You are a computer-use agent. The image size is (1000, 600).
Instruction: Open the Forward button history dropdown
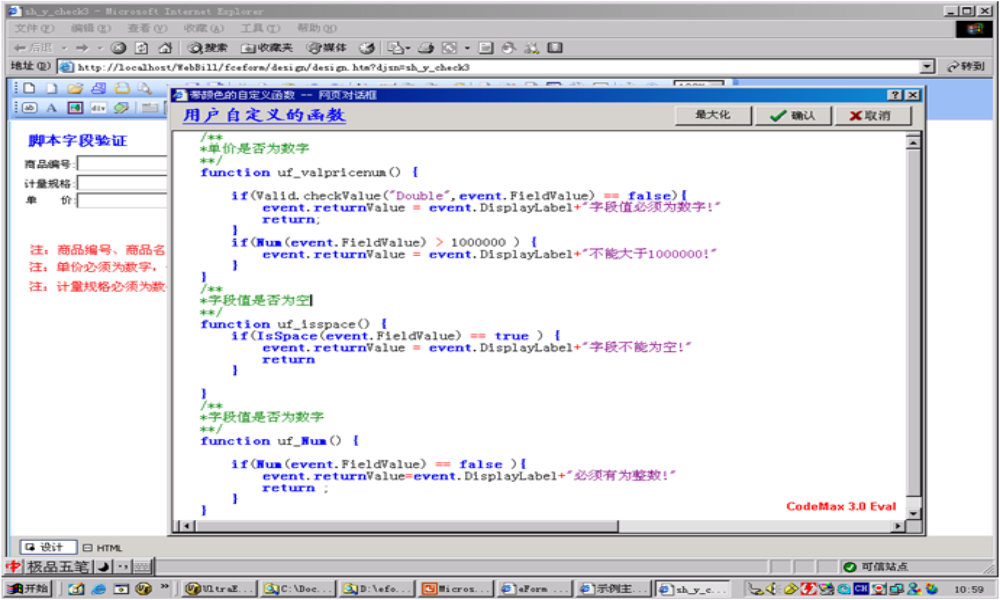click(x=99, y=48)
